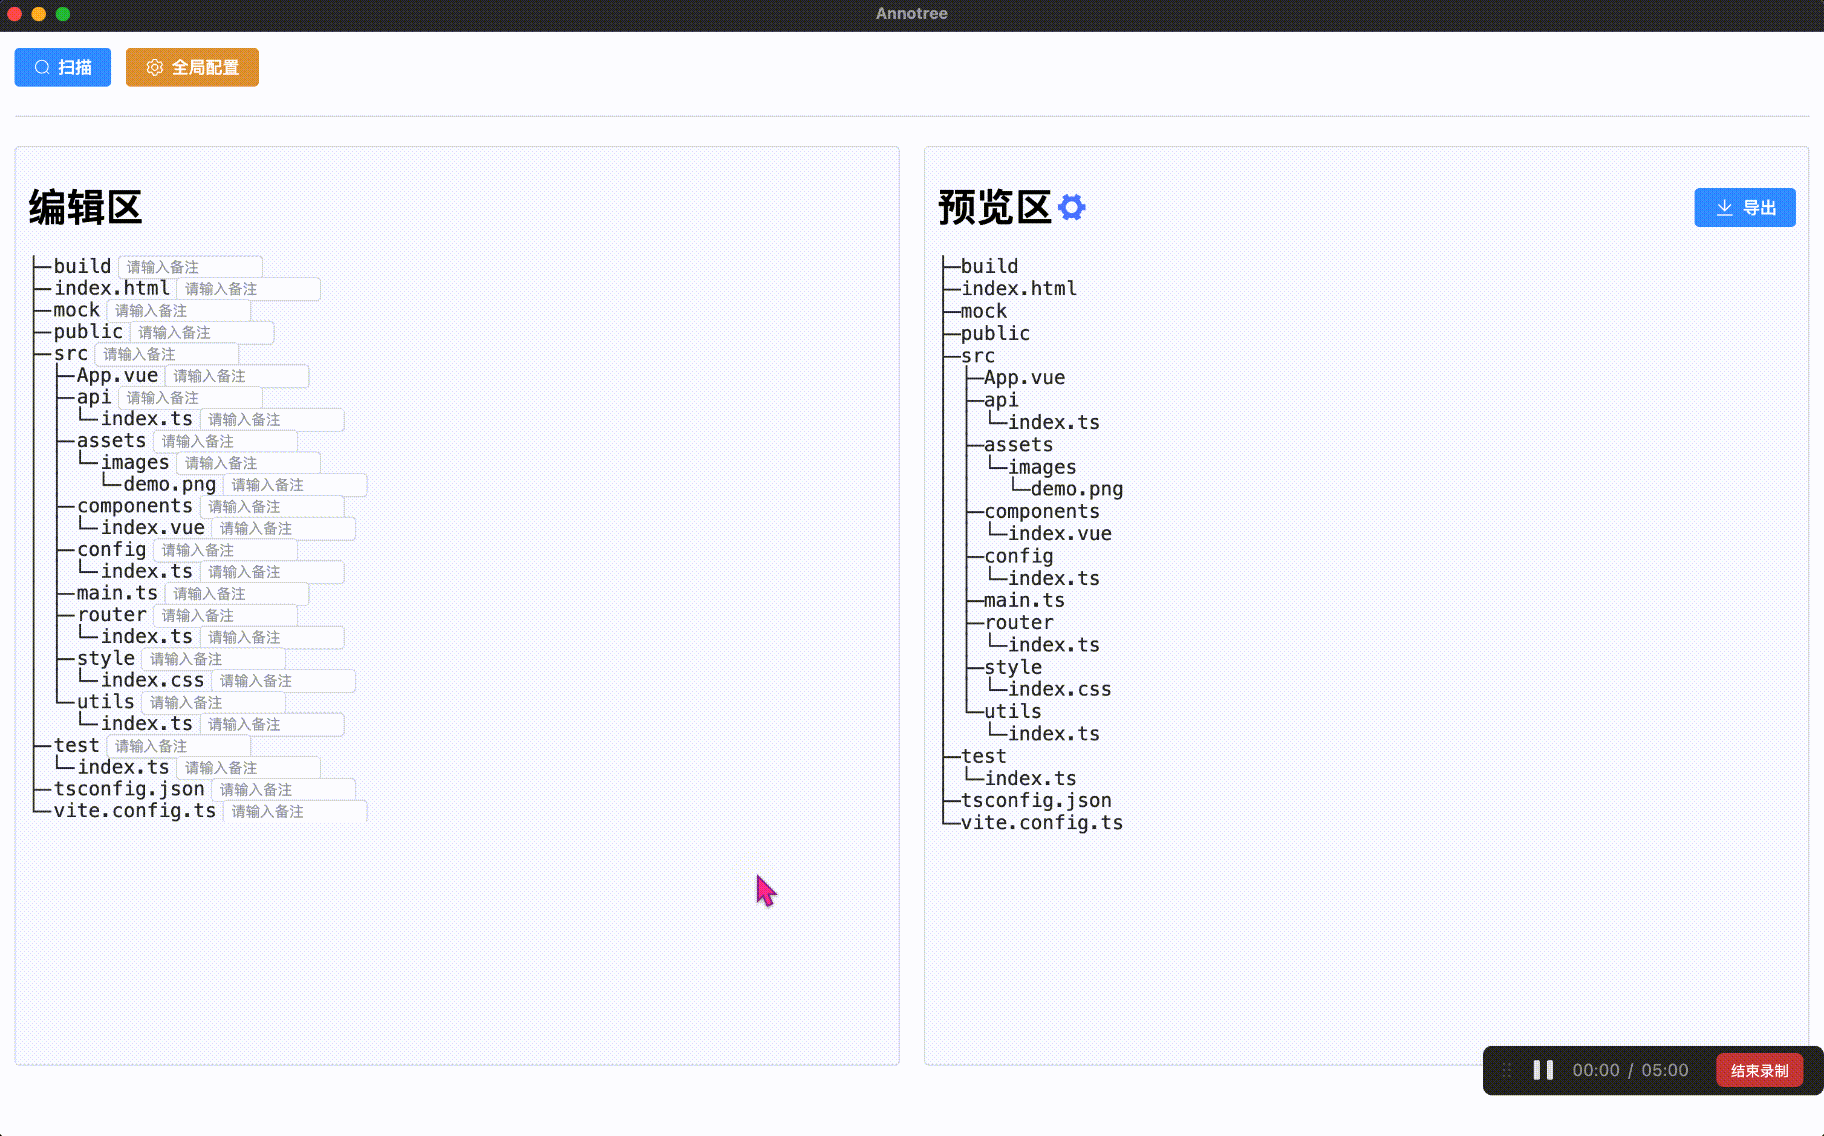Click the annotation field next to build
Image resolution: width=1824 pixels, height=1136 pixels.
click(x=190, y=266)
